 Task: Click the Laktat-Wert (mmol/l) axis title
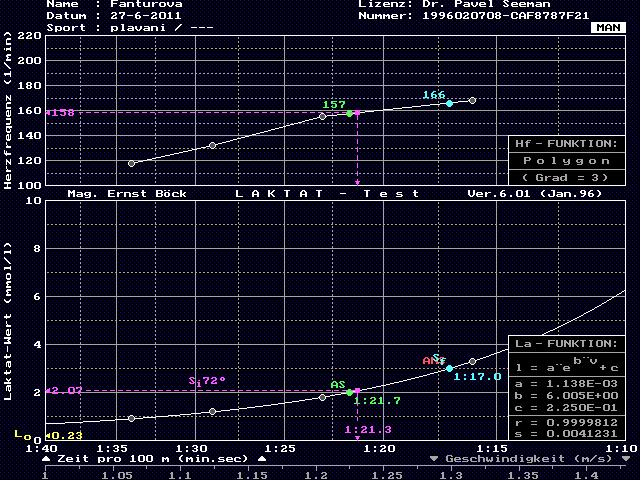[x=8, y=321]
